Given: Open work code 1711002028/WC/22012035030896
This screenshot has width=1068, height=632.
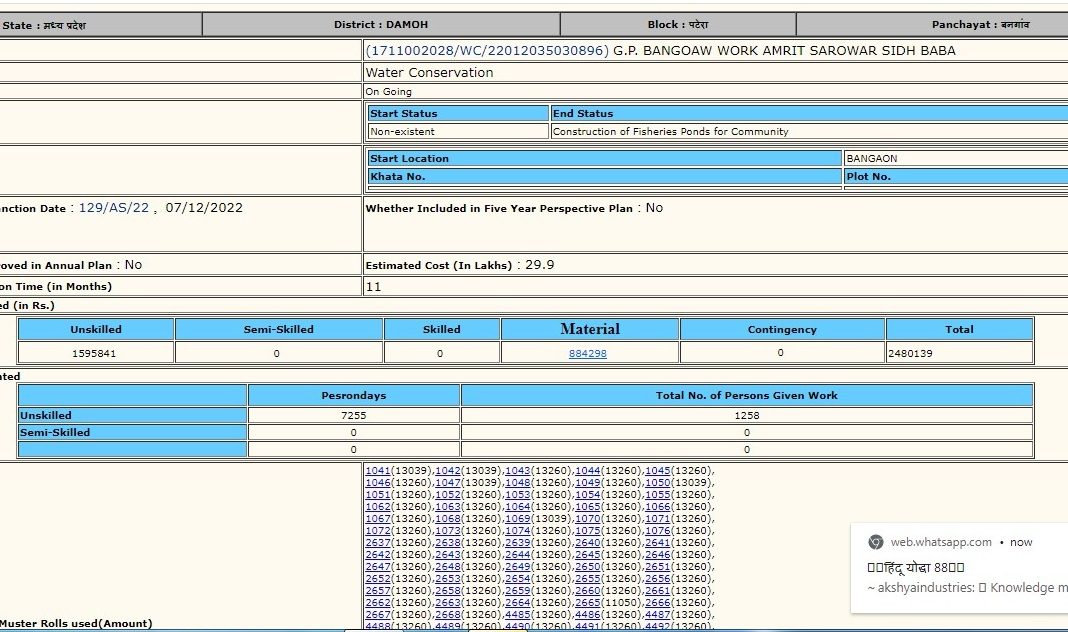Looking at the screenshot, I should pyautogui.click(x=487, y=50).
